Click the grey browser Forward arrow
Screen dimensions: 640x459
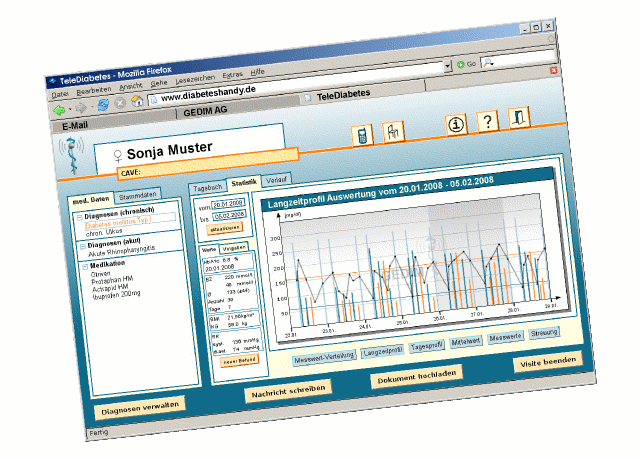[x=81, y=108]
